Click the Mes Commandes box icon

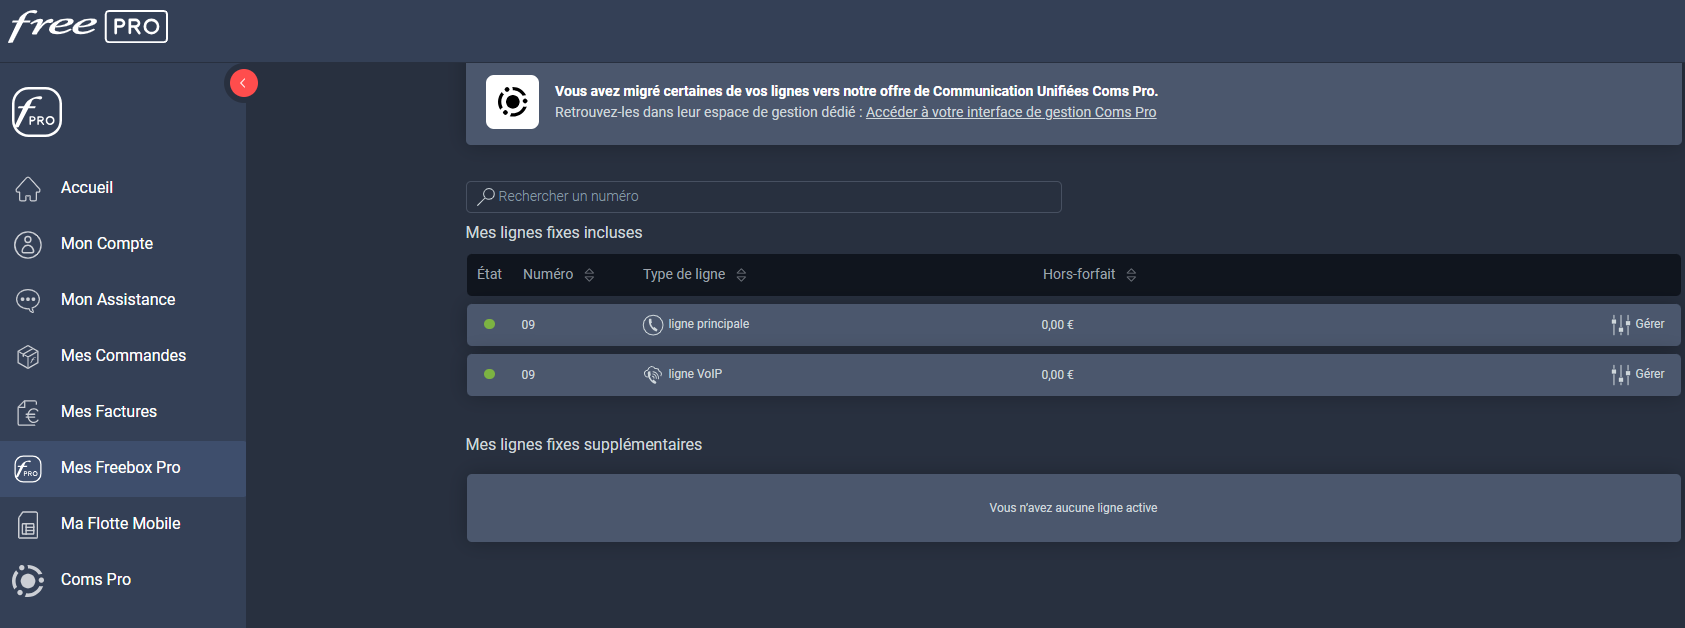[28, 356]
